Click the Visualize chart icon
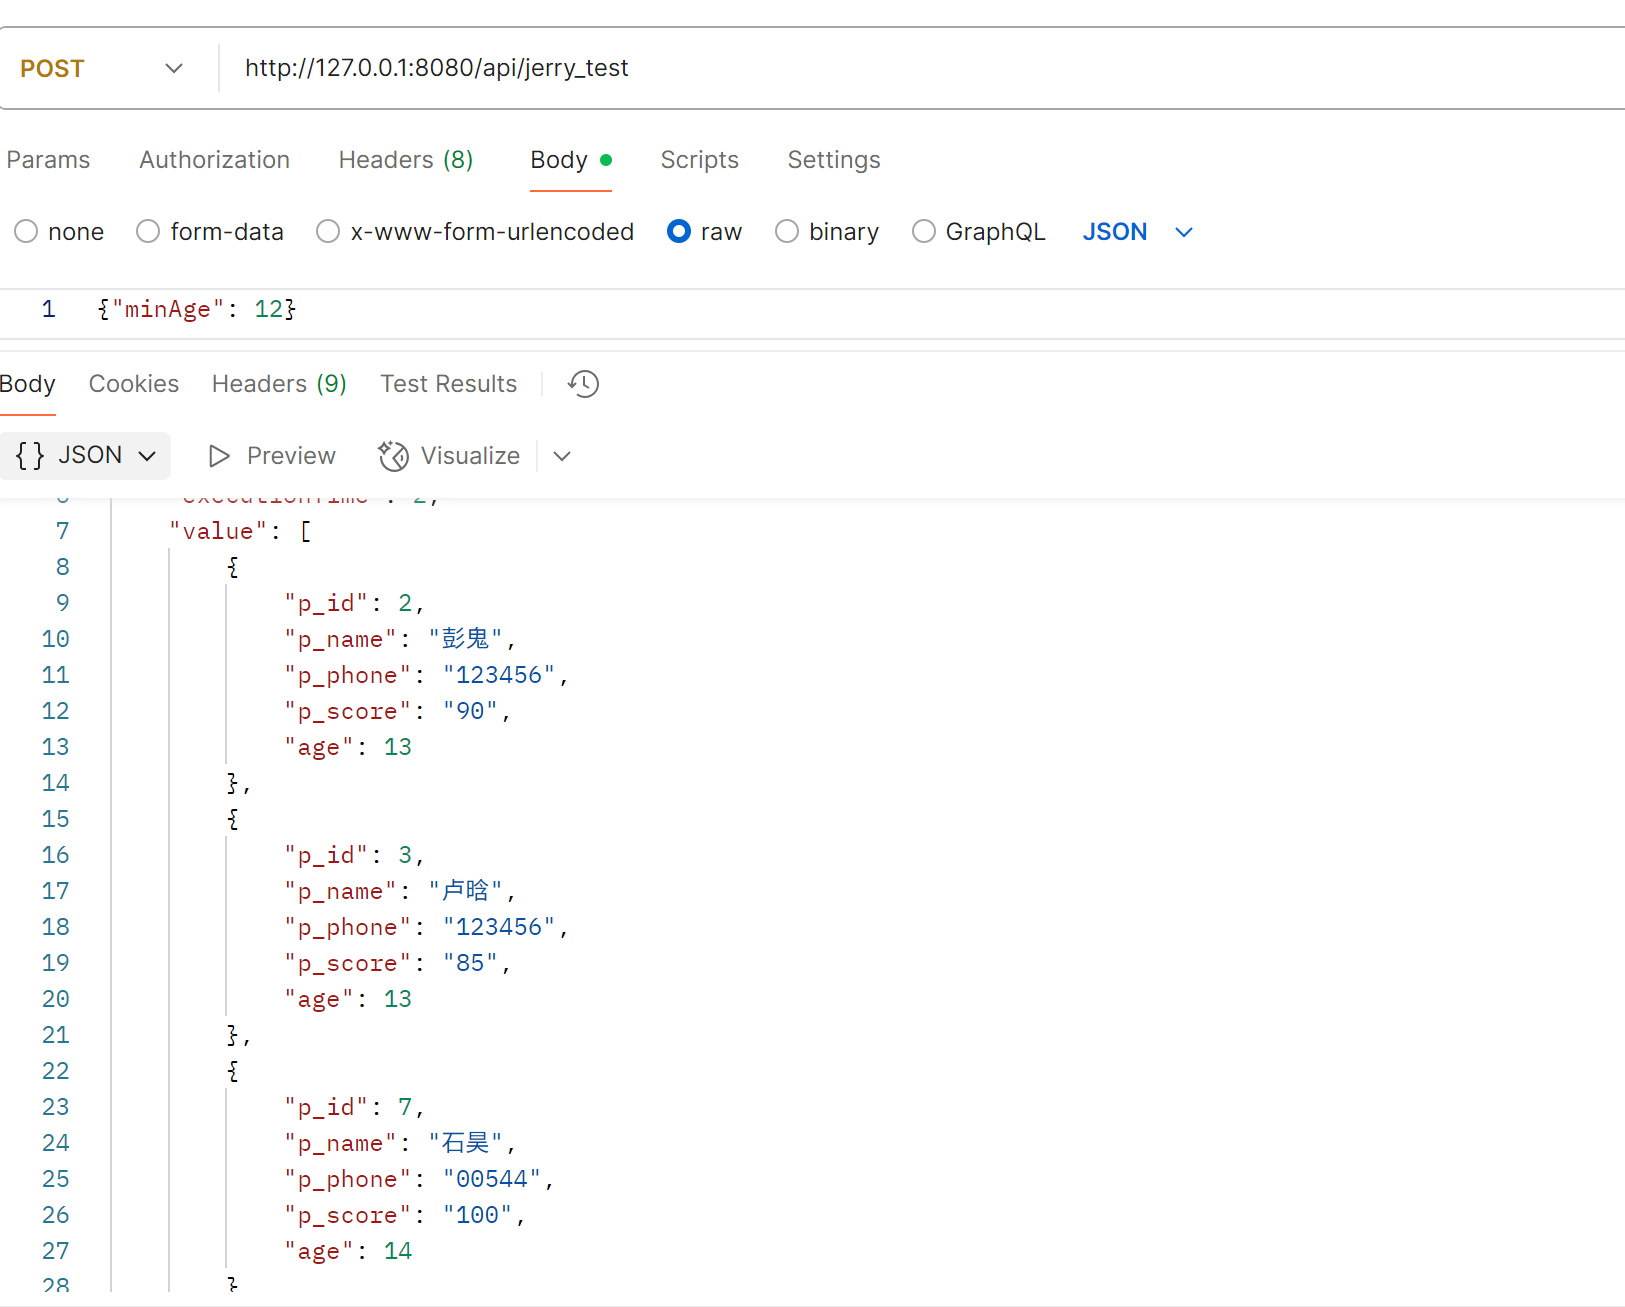Screen dimensions: 1625x1307 (x=393, y=456)
